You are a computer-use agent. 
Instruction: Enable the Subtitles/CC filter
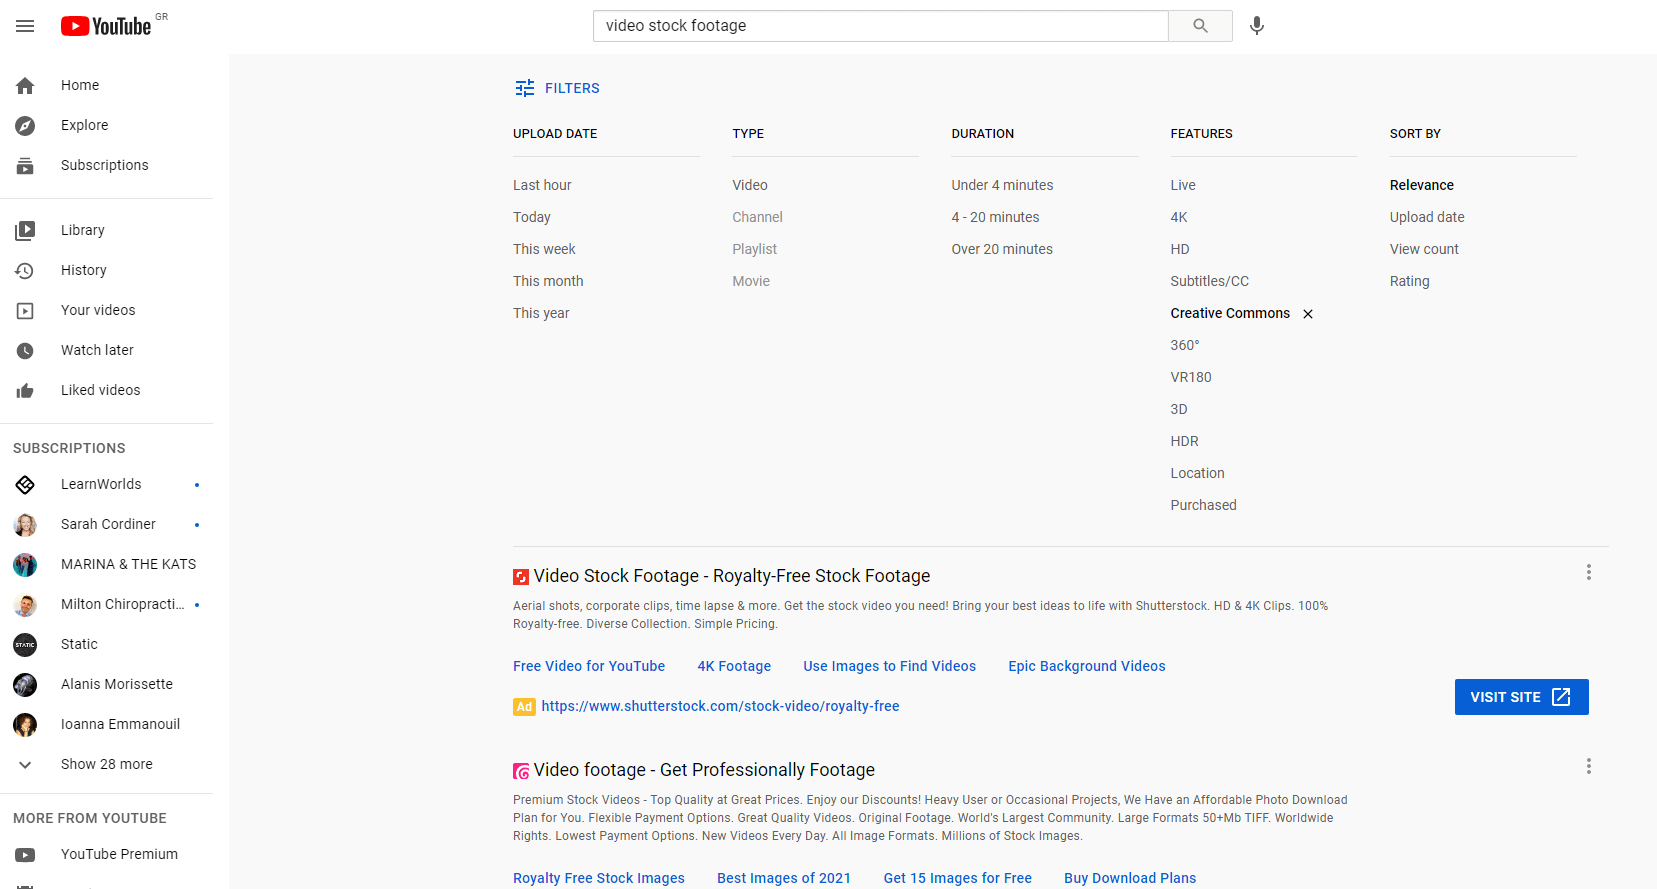point(1210,281)
